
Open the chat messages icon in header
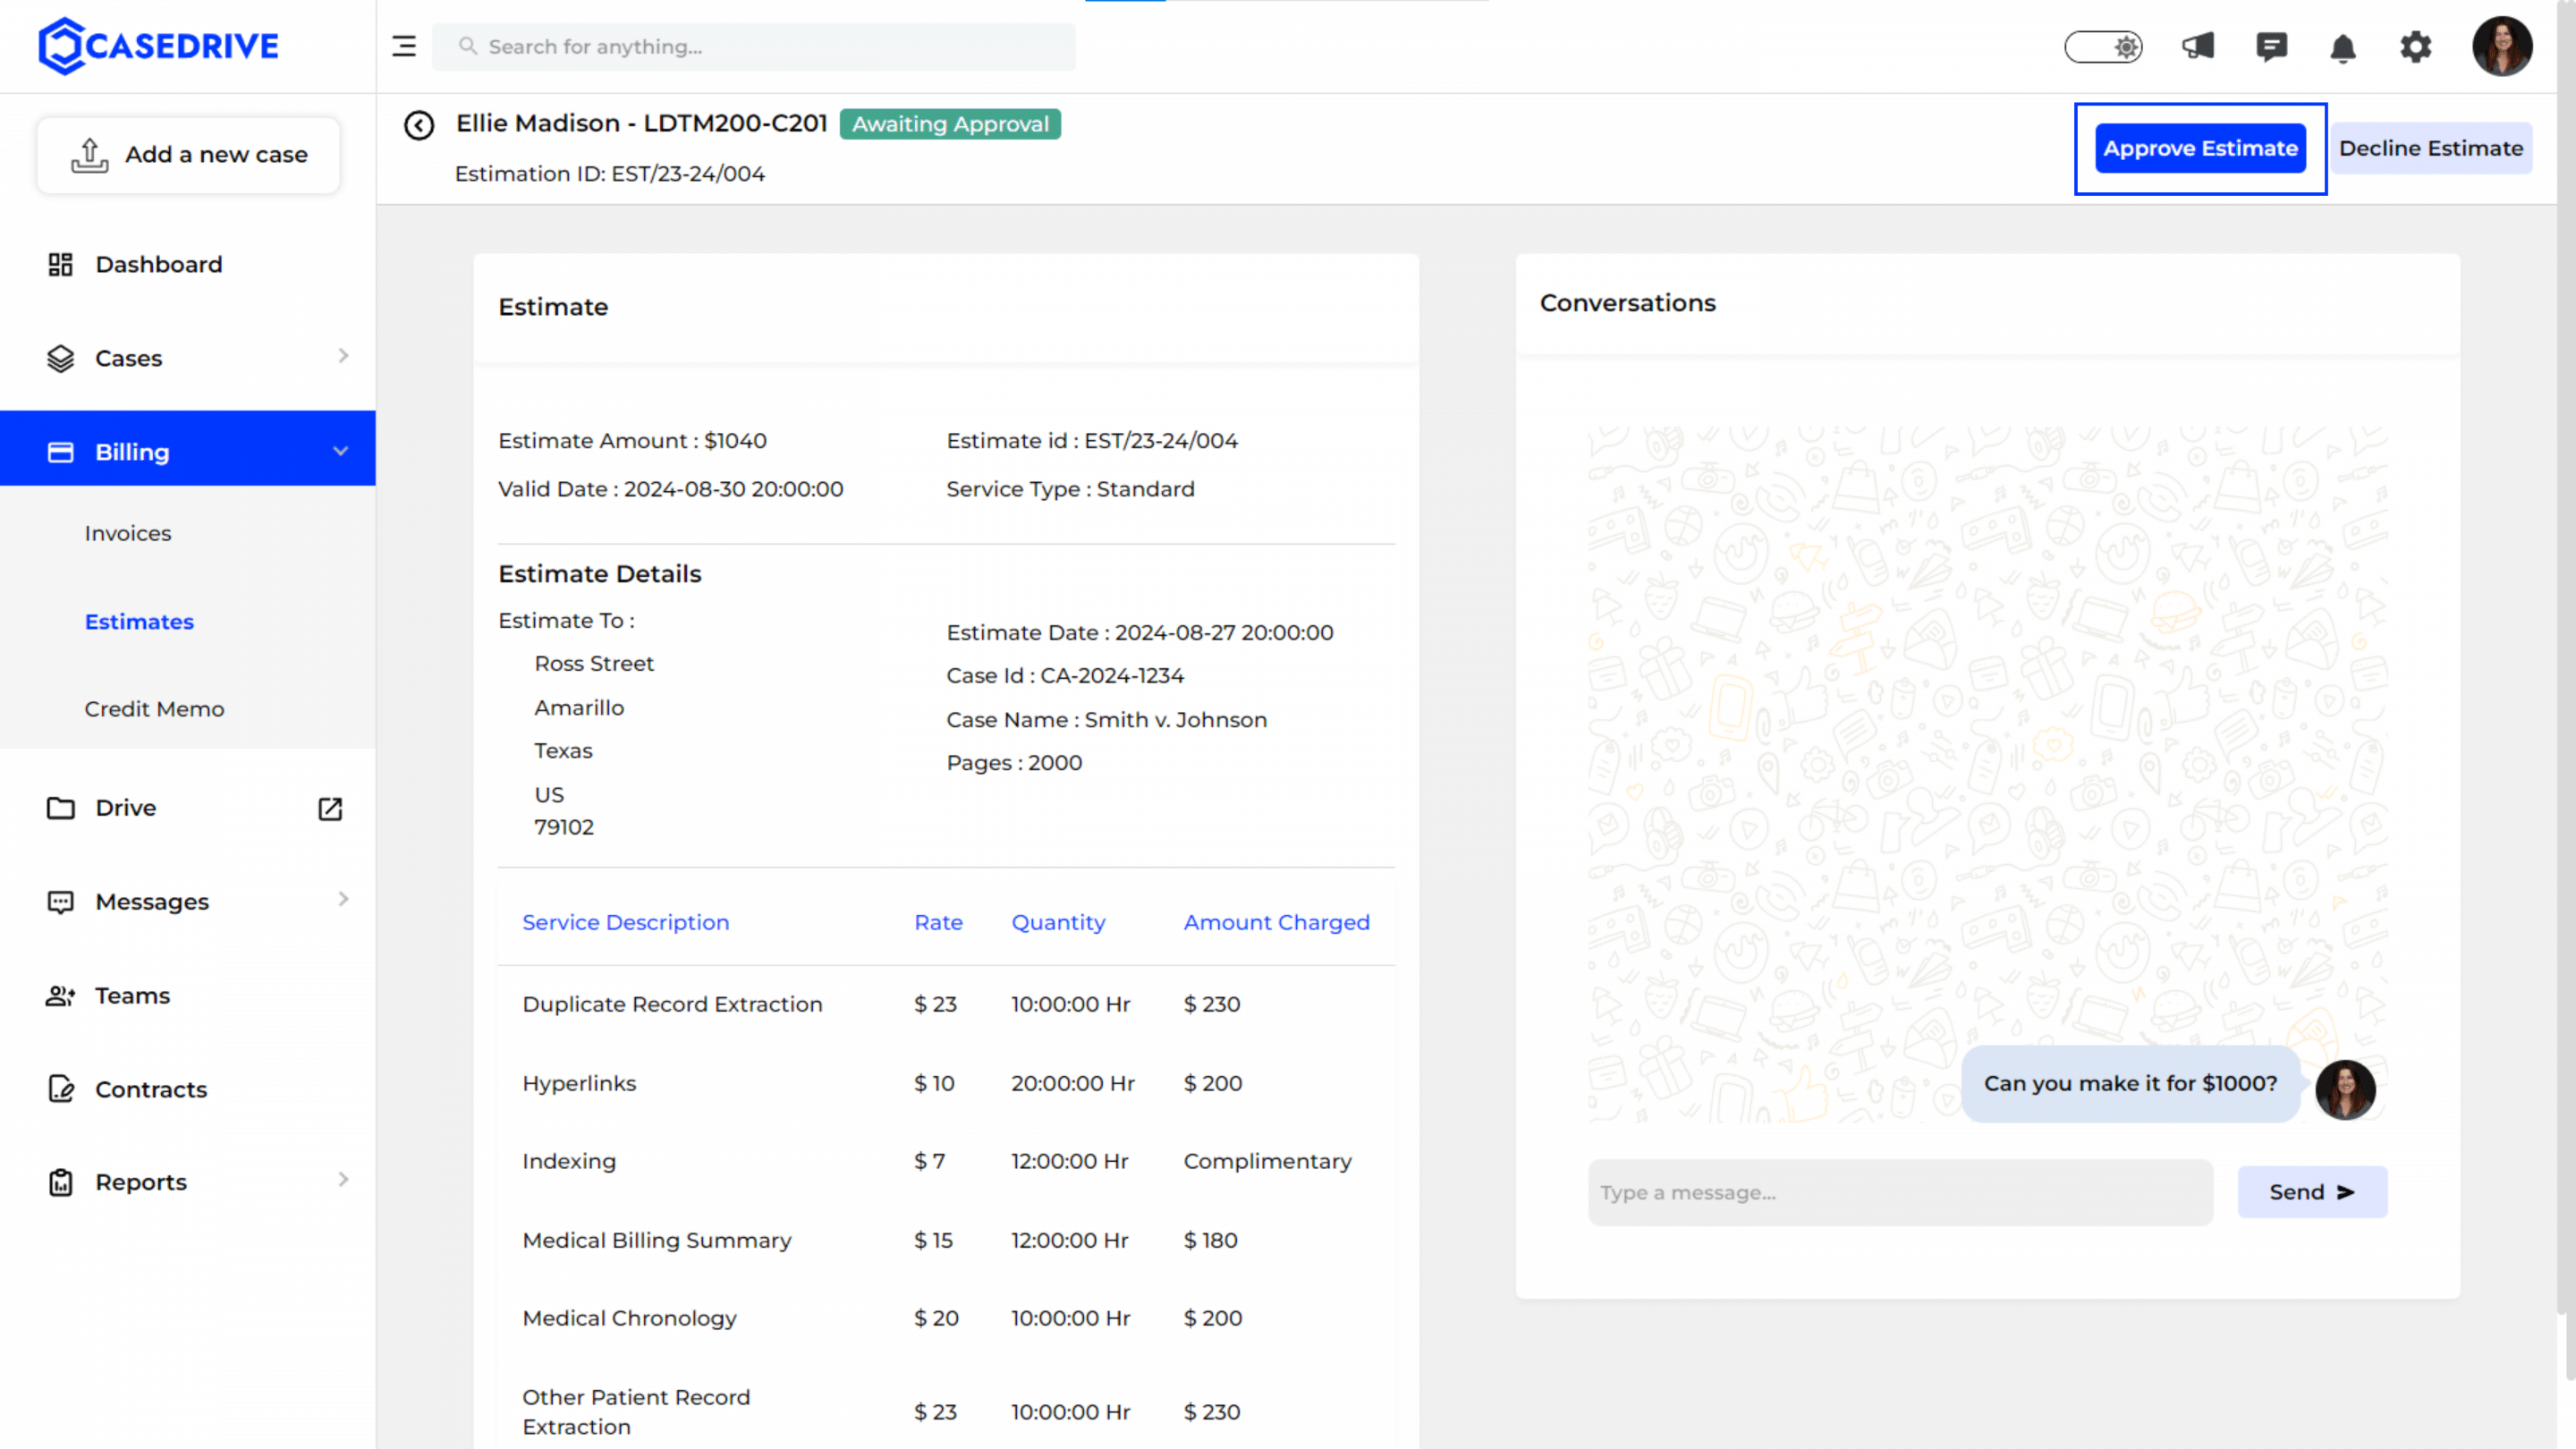(x=2271, y=46)
